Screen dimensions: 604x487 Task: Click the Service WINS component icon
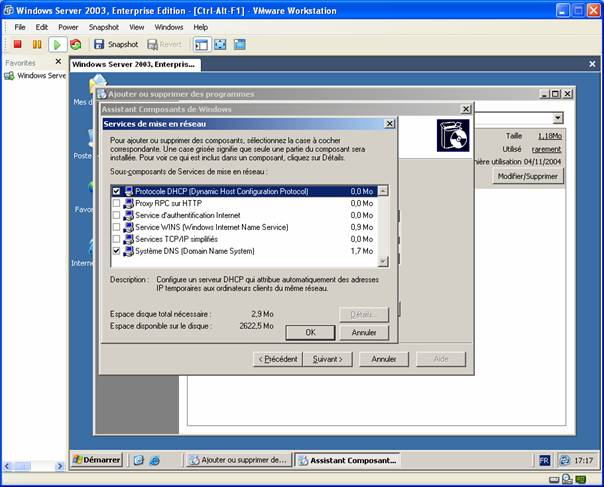pos(128,227)
